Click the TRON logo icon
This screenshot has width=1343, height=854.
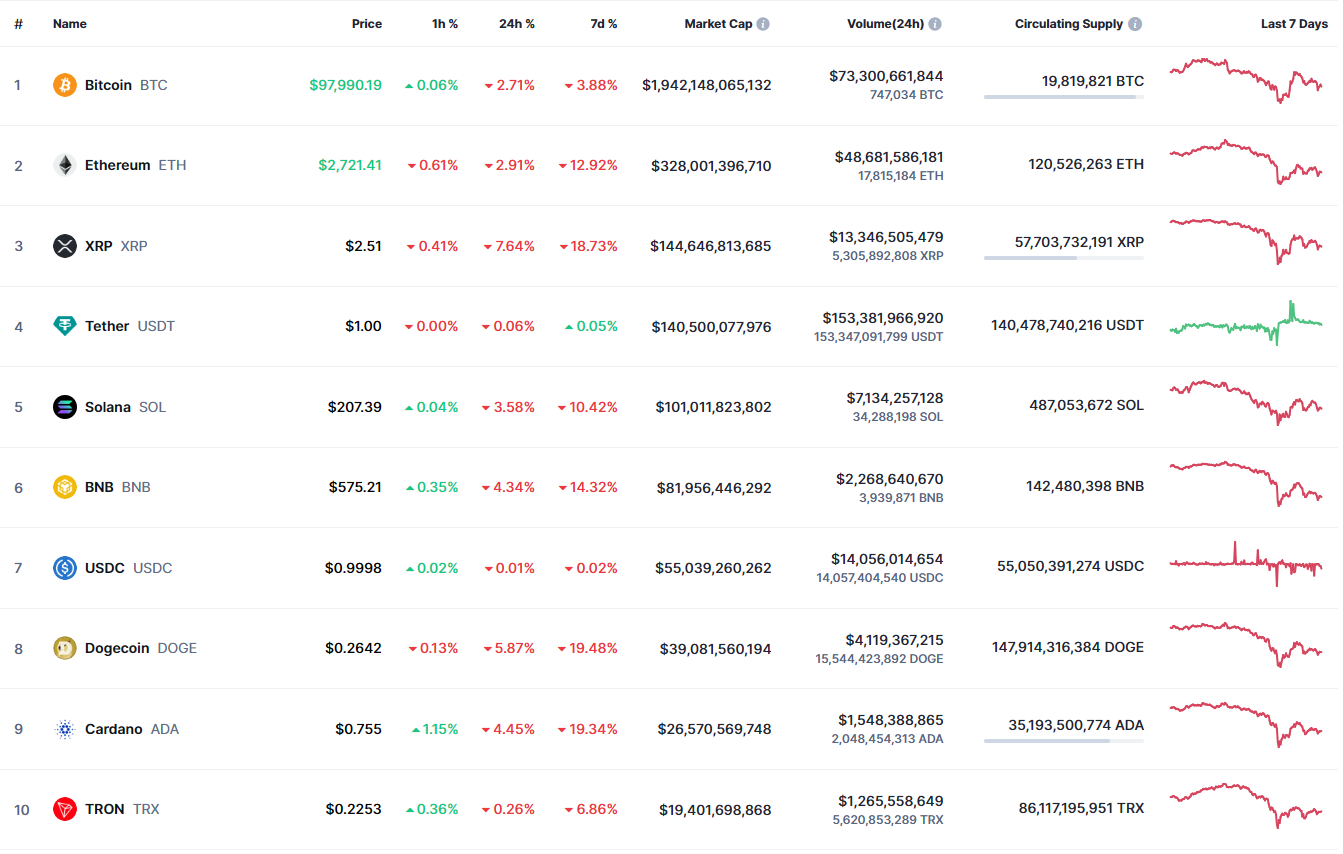[65, 809]
